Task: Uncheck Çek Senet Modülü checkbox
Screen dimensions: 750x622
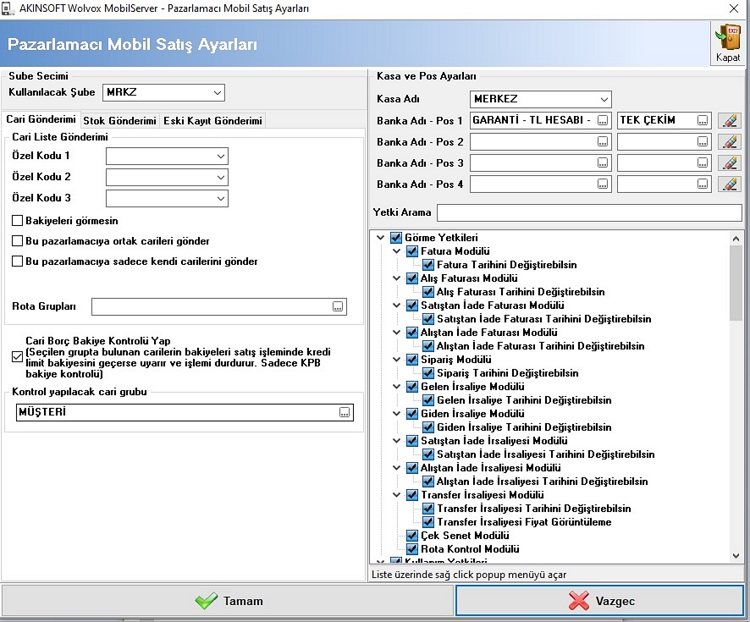Action: [x=412, y=535]
